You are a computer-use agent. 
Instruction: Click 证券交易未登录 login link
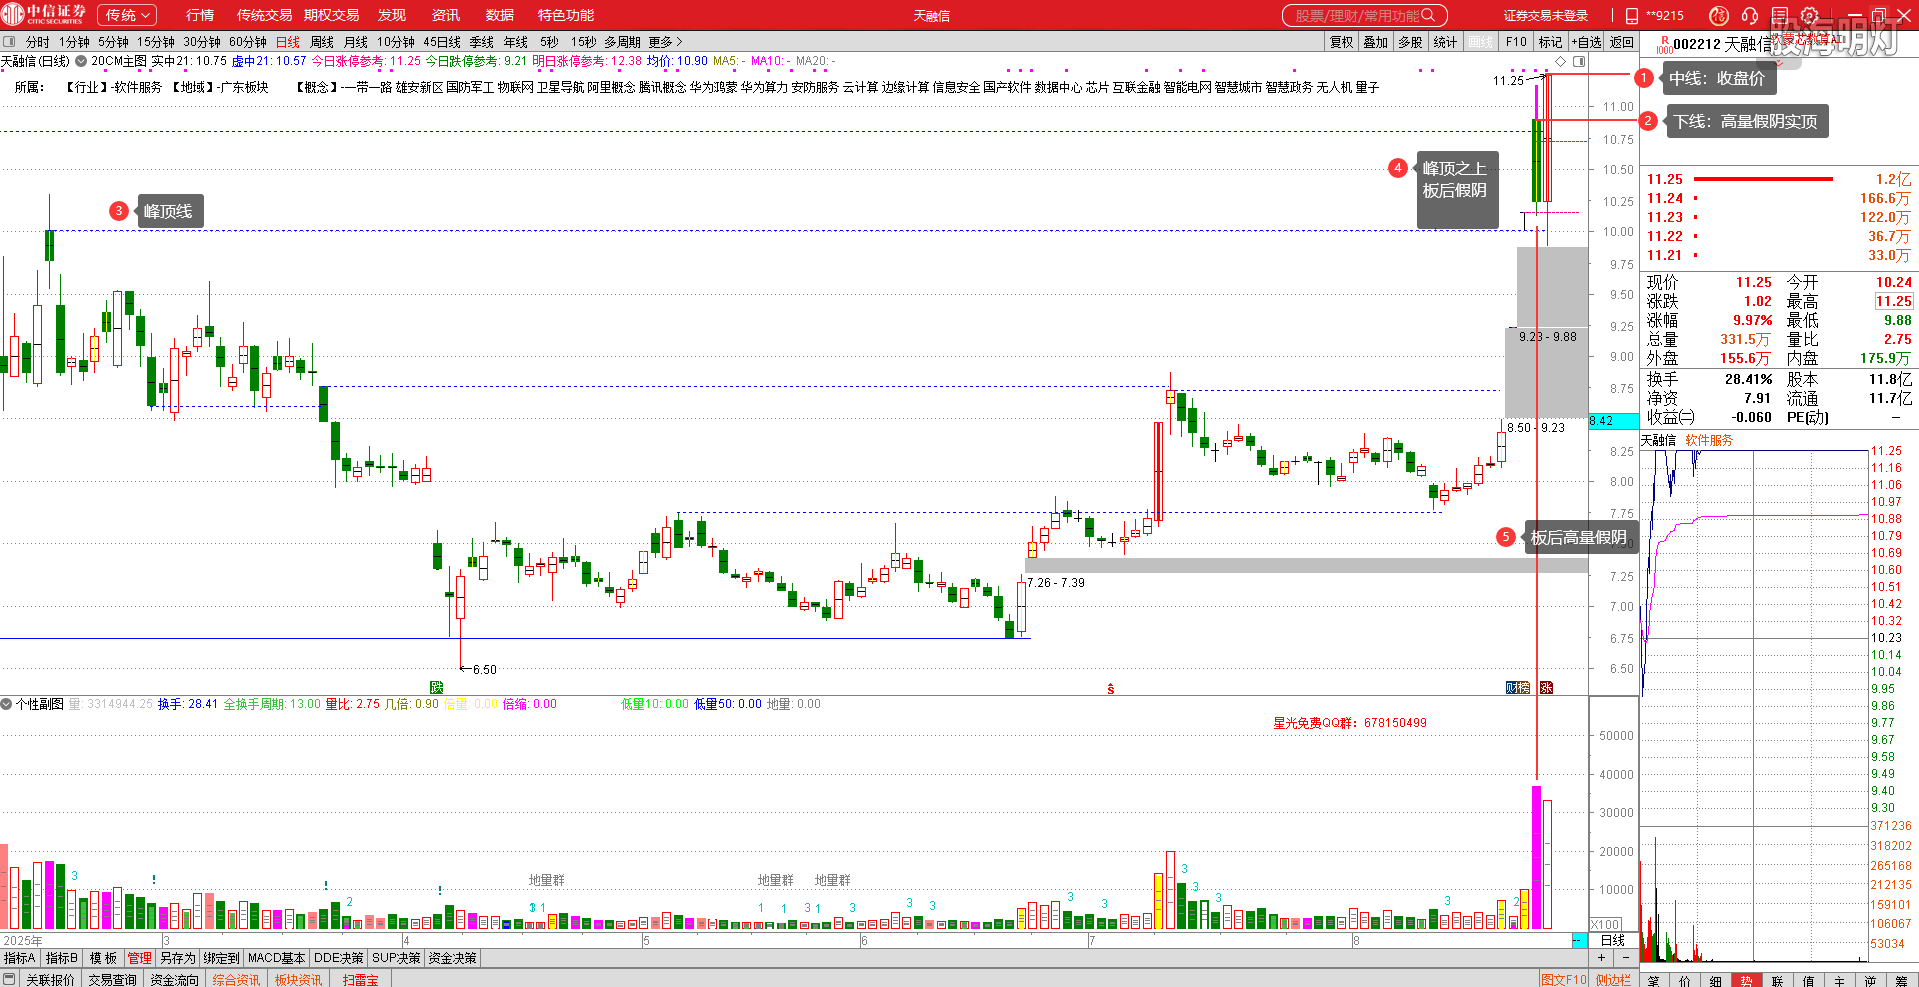click(x=1546, y=15)
